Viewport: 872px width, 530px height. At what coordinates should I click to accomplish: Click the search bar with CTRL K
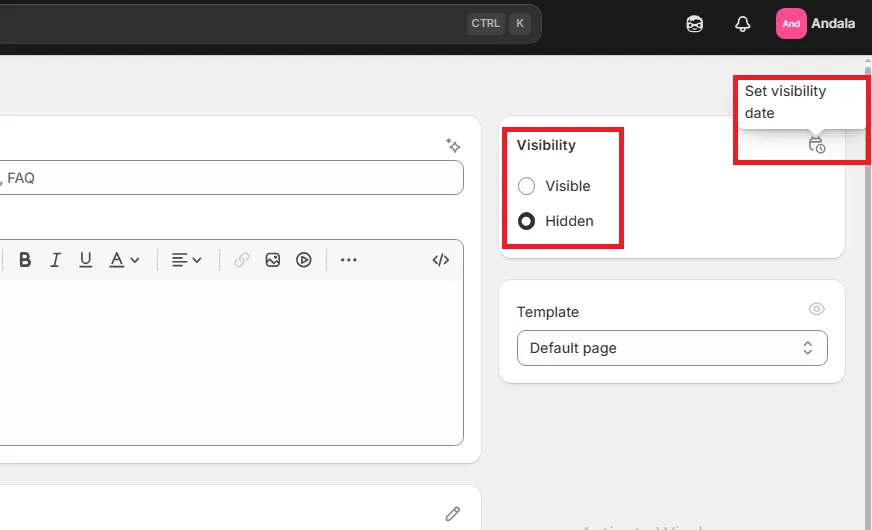point(270,24)
